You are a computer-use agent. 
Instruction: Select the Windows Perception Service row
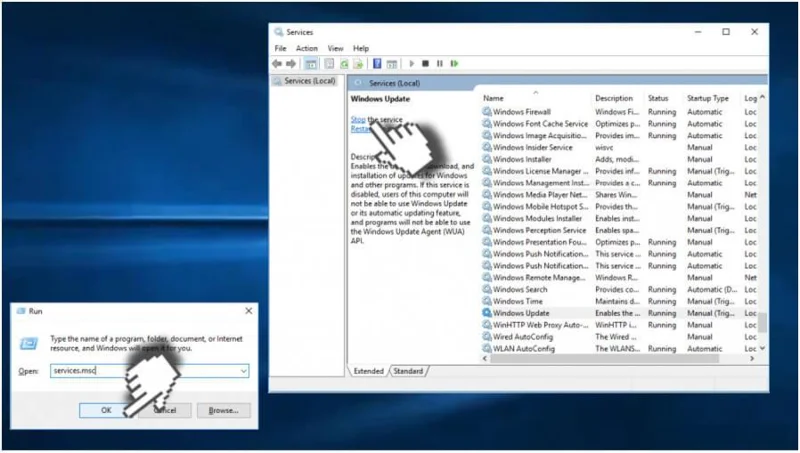tap(619, 230)
